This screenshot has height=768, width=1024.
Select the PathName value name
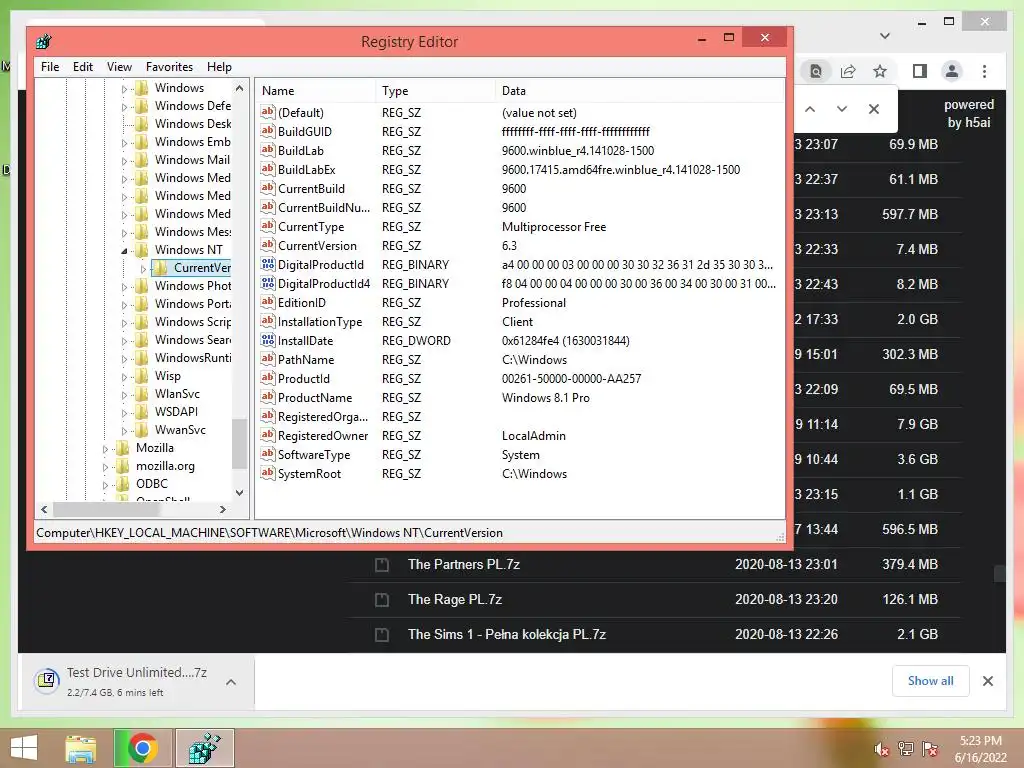306,360
